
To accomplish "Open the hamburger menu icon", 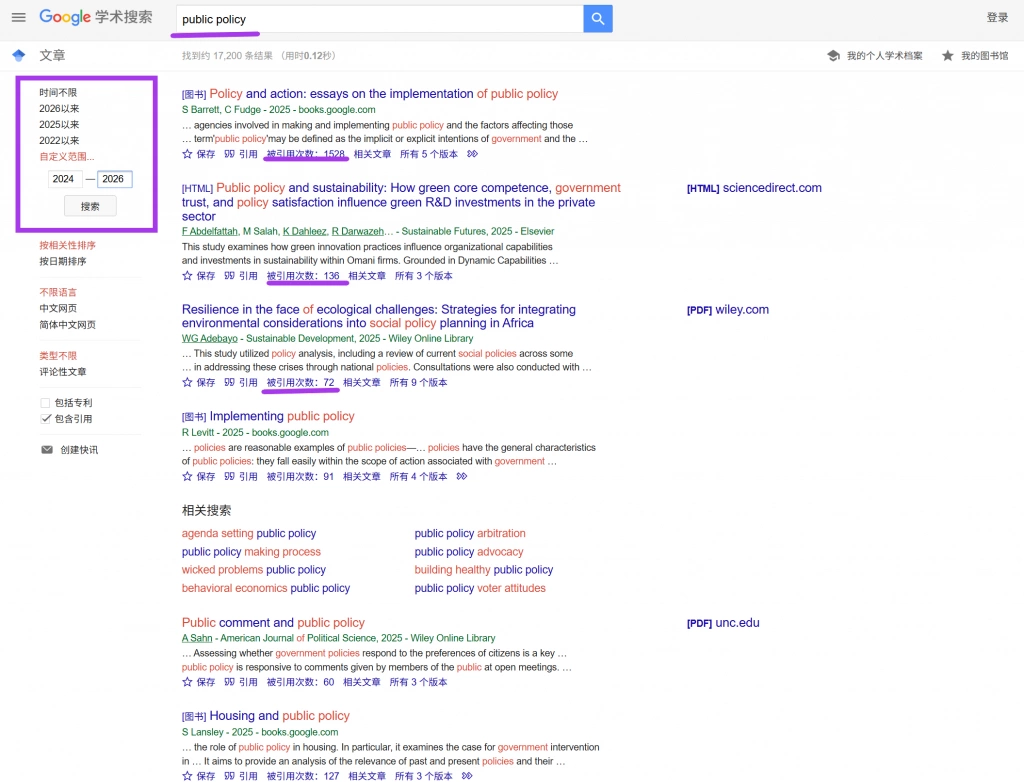I will (x=19, y=18).
